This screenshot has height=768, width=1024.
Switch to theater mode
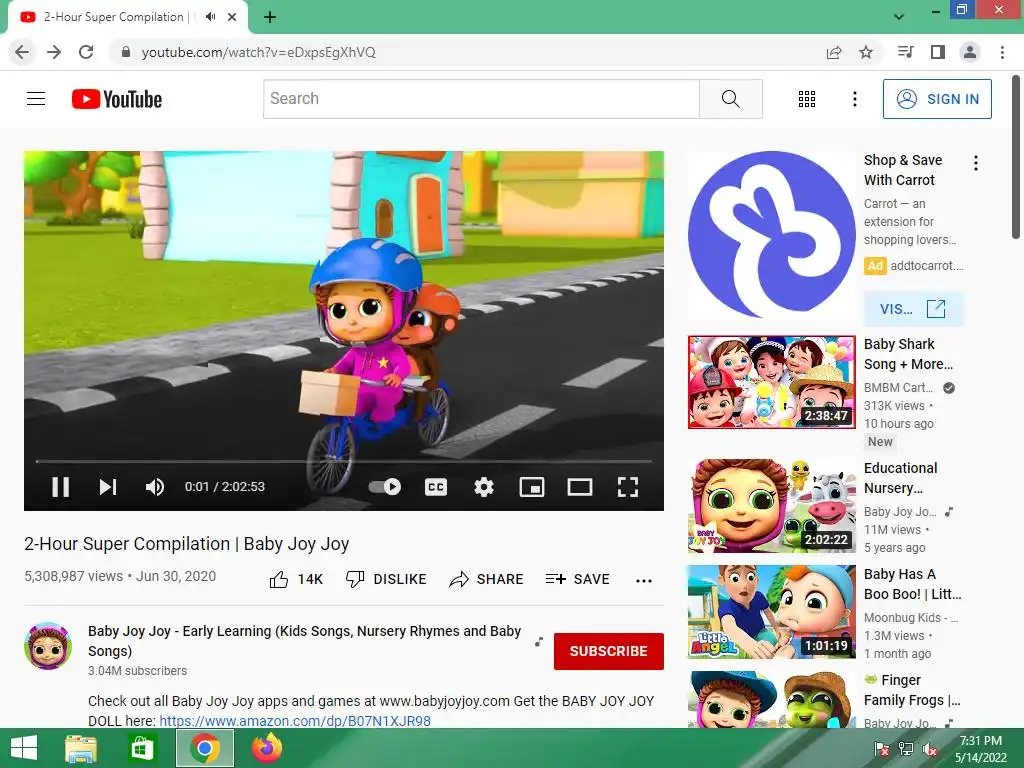tap(580, 487)
